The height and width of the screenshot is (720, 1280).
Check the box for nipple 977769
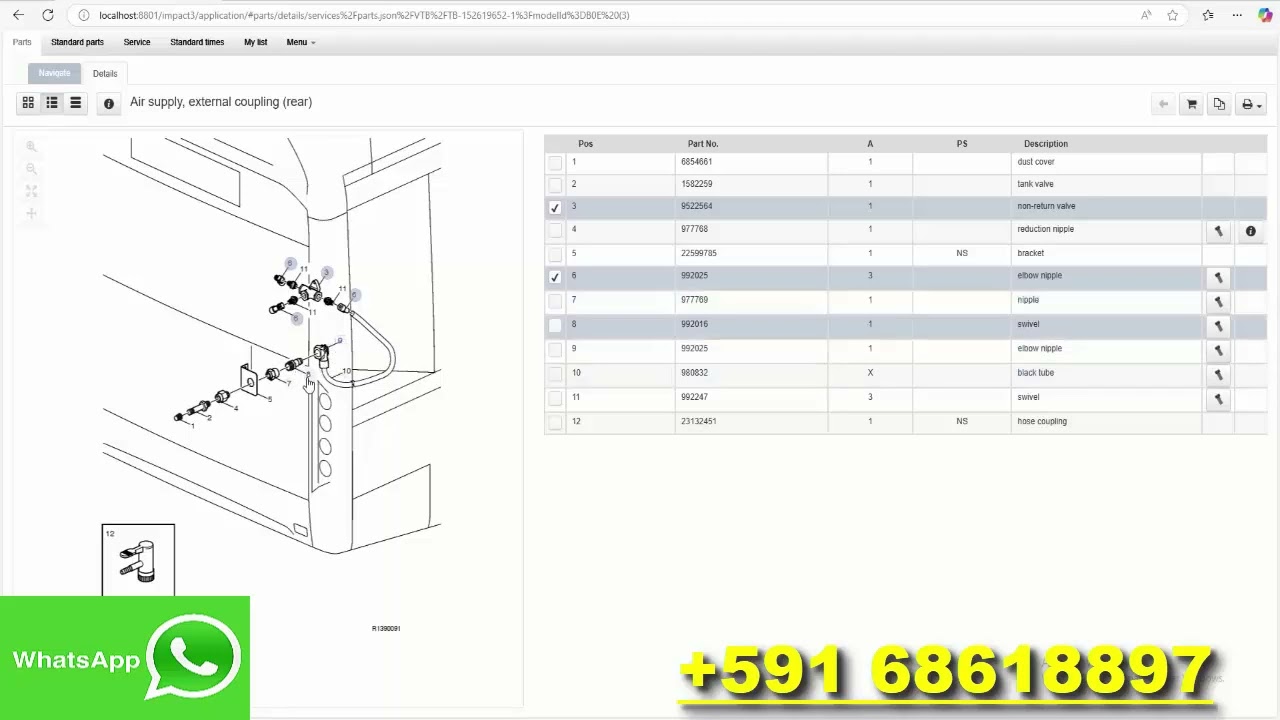[555, 301]
